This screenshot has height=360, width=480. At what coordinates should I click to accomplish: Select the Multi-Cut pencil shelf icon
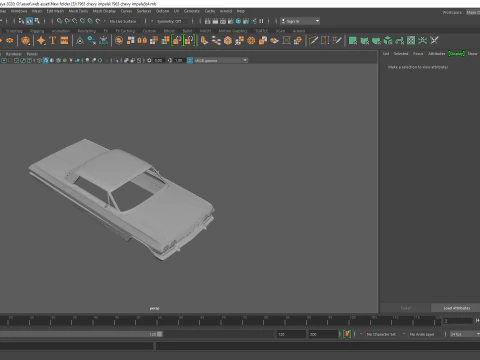click(x=313, y=41)
